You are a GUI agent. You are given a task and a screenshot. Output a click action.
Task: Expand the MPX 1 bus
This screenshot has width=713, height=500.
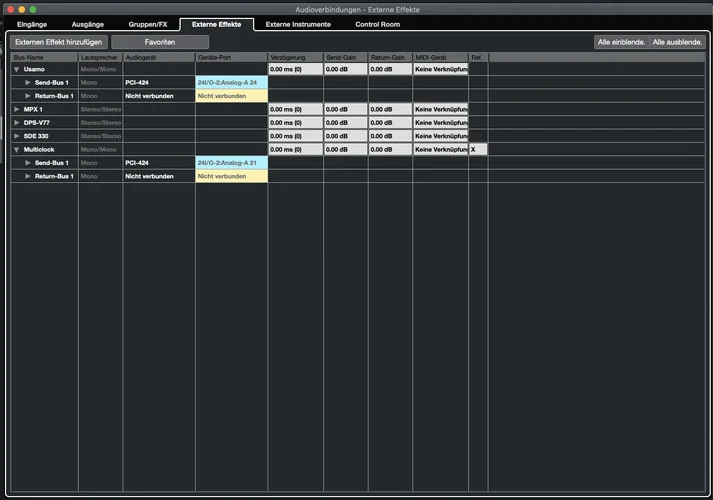pos(16,109)
